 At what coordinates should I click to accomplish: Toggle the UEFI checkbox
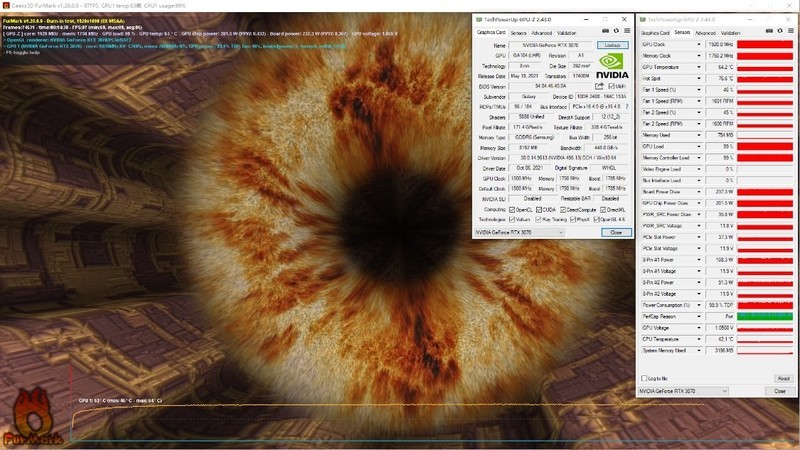pos(609,86)
